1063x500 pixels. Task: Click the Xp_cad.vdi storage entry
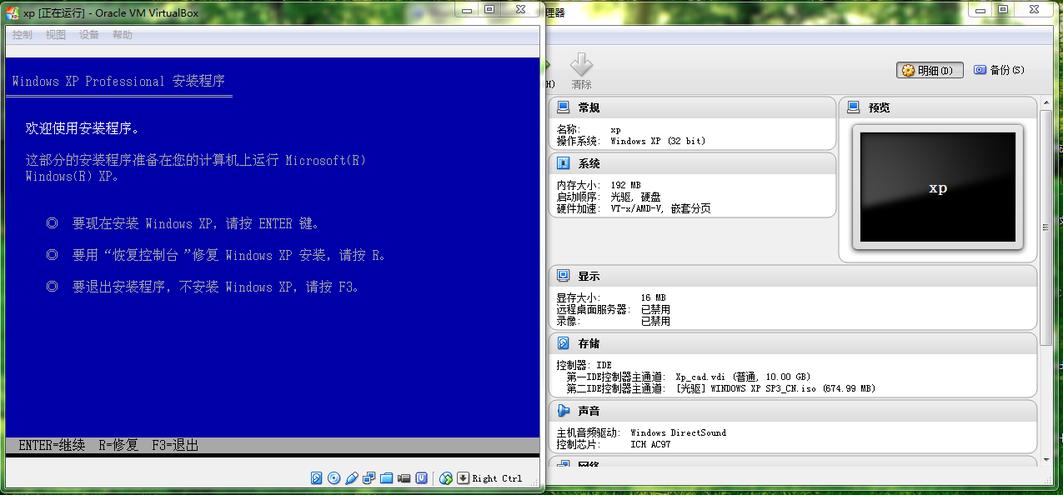[743, 377]
